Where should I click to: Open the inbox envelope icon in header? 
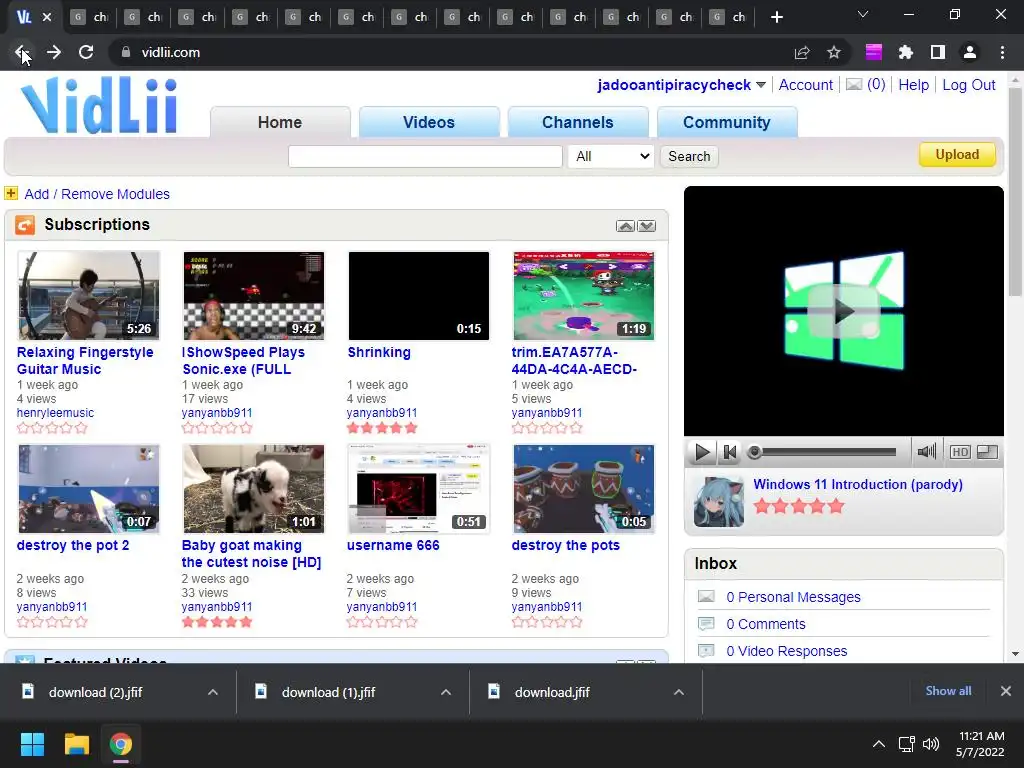[x=854, y=84]
